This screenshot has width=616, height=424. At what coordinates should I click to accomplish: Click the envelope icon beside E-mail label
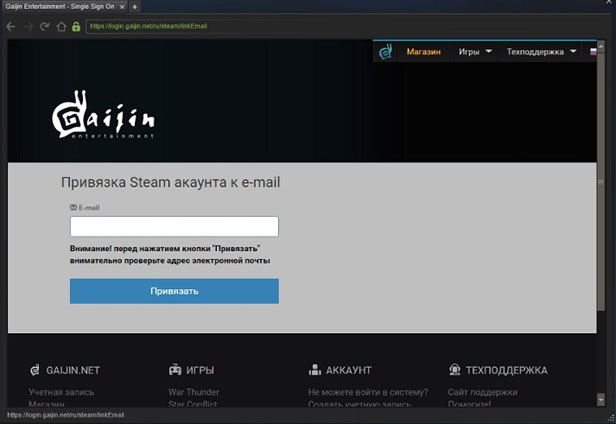point(73,207)
